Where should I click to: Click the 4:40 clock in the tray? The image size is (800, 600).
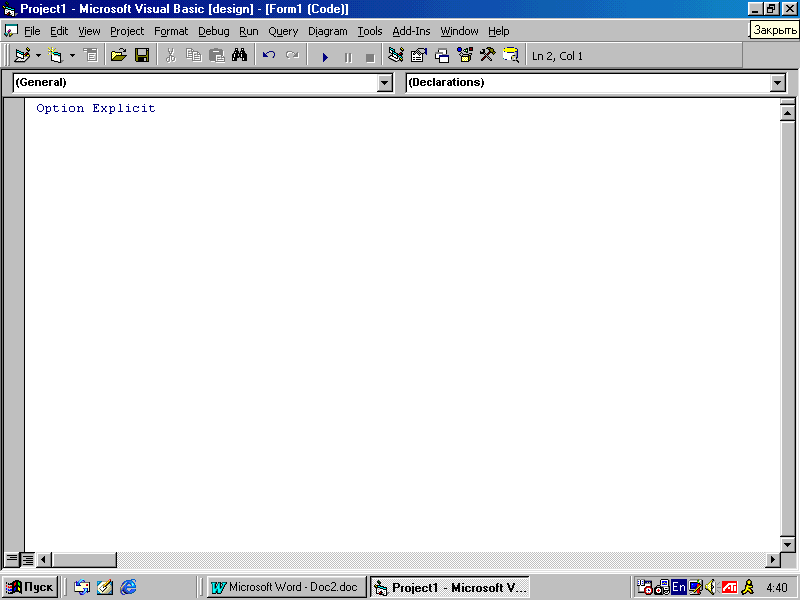point(777,588)
